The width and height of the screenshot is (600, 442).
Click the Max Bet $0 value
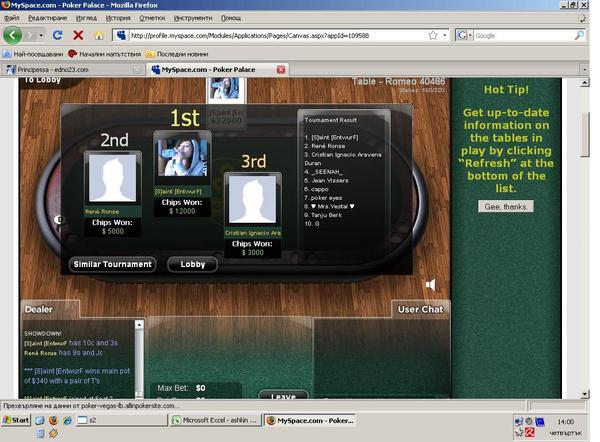pos(201,388)
